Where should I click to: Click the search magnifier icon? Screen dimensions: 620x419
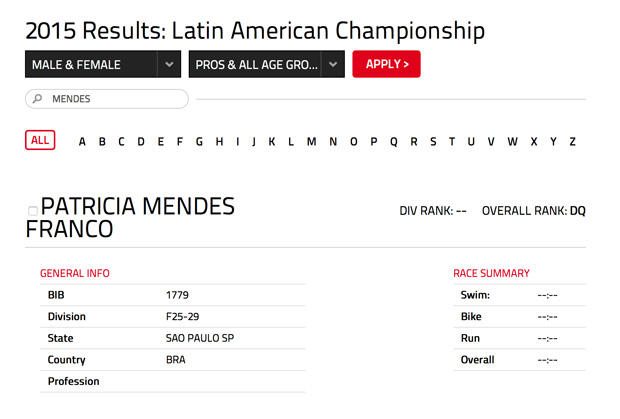click(38, 99)
